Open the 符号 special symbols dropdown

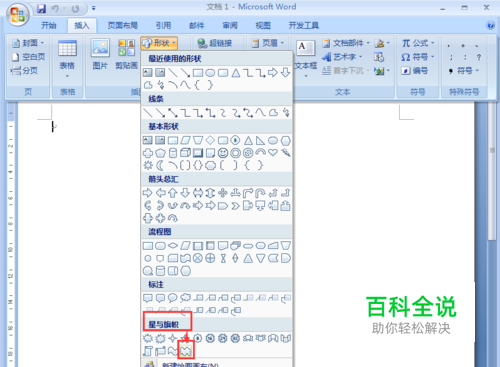(464, 70)
